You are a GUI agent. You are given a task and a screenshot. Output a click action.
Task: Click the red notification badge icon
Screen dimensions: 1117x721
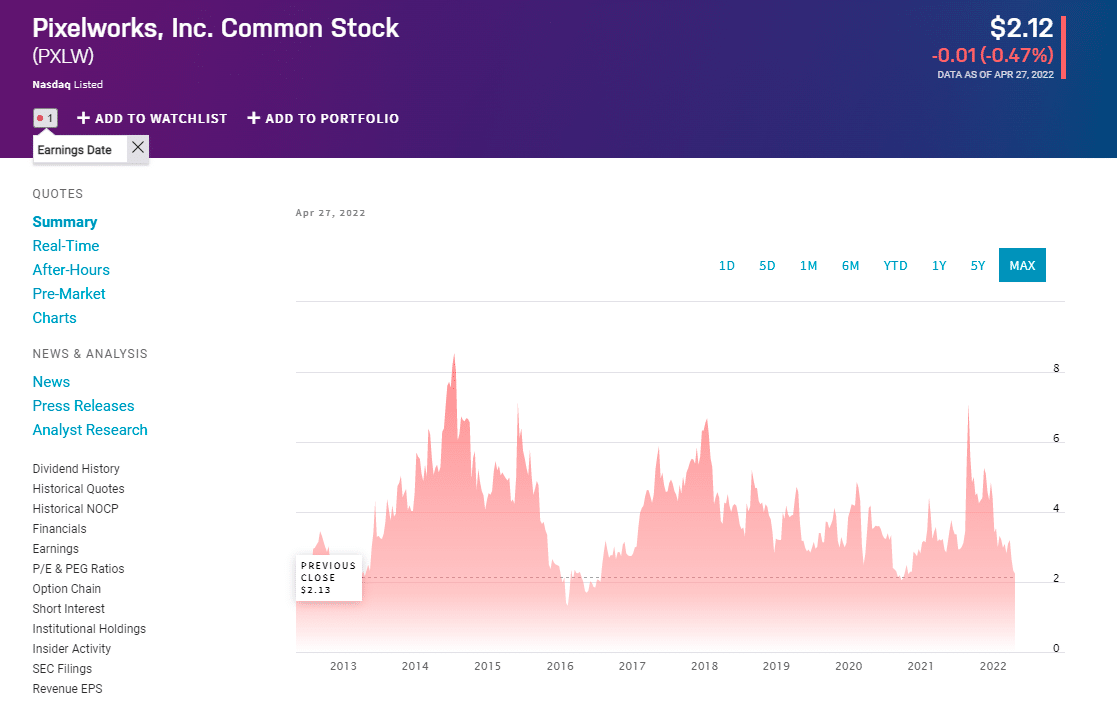click(x=45, y=118)
